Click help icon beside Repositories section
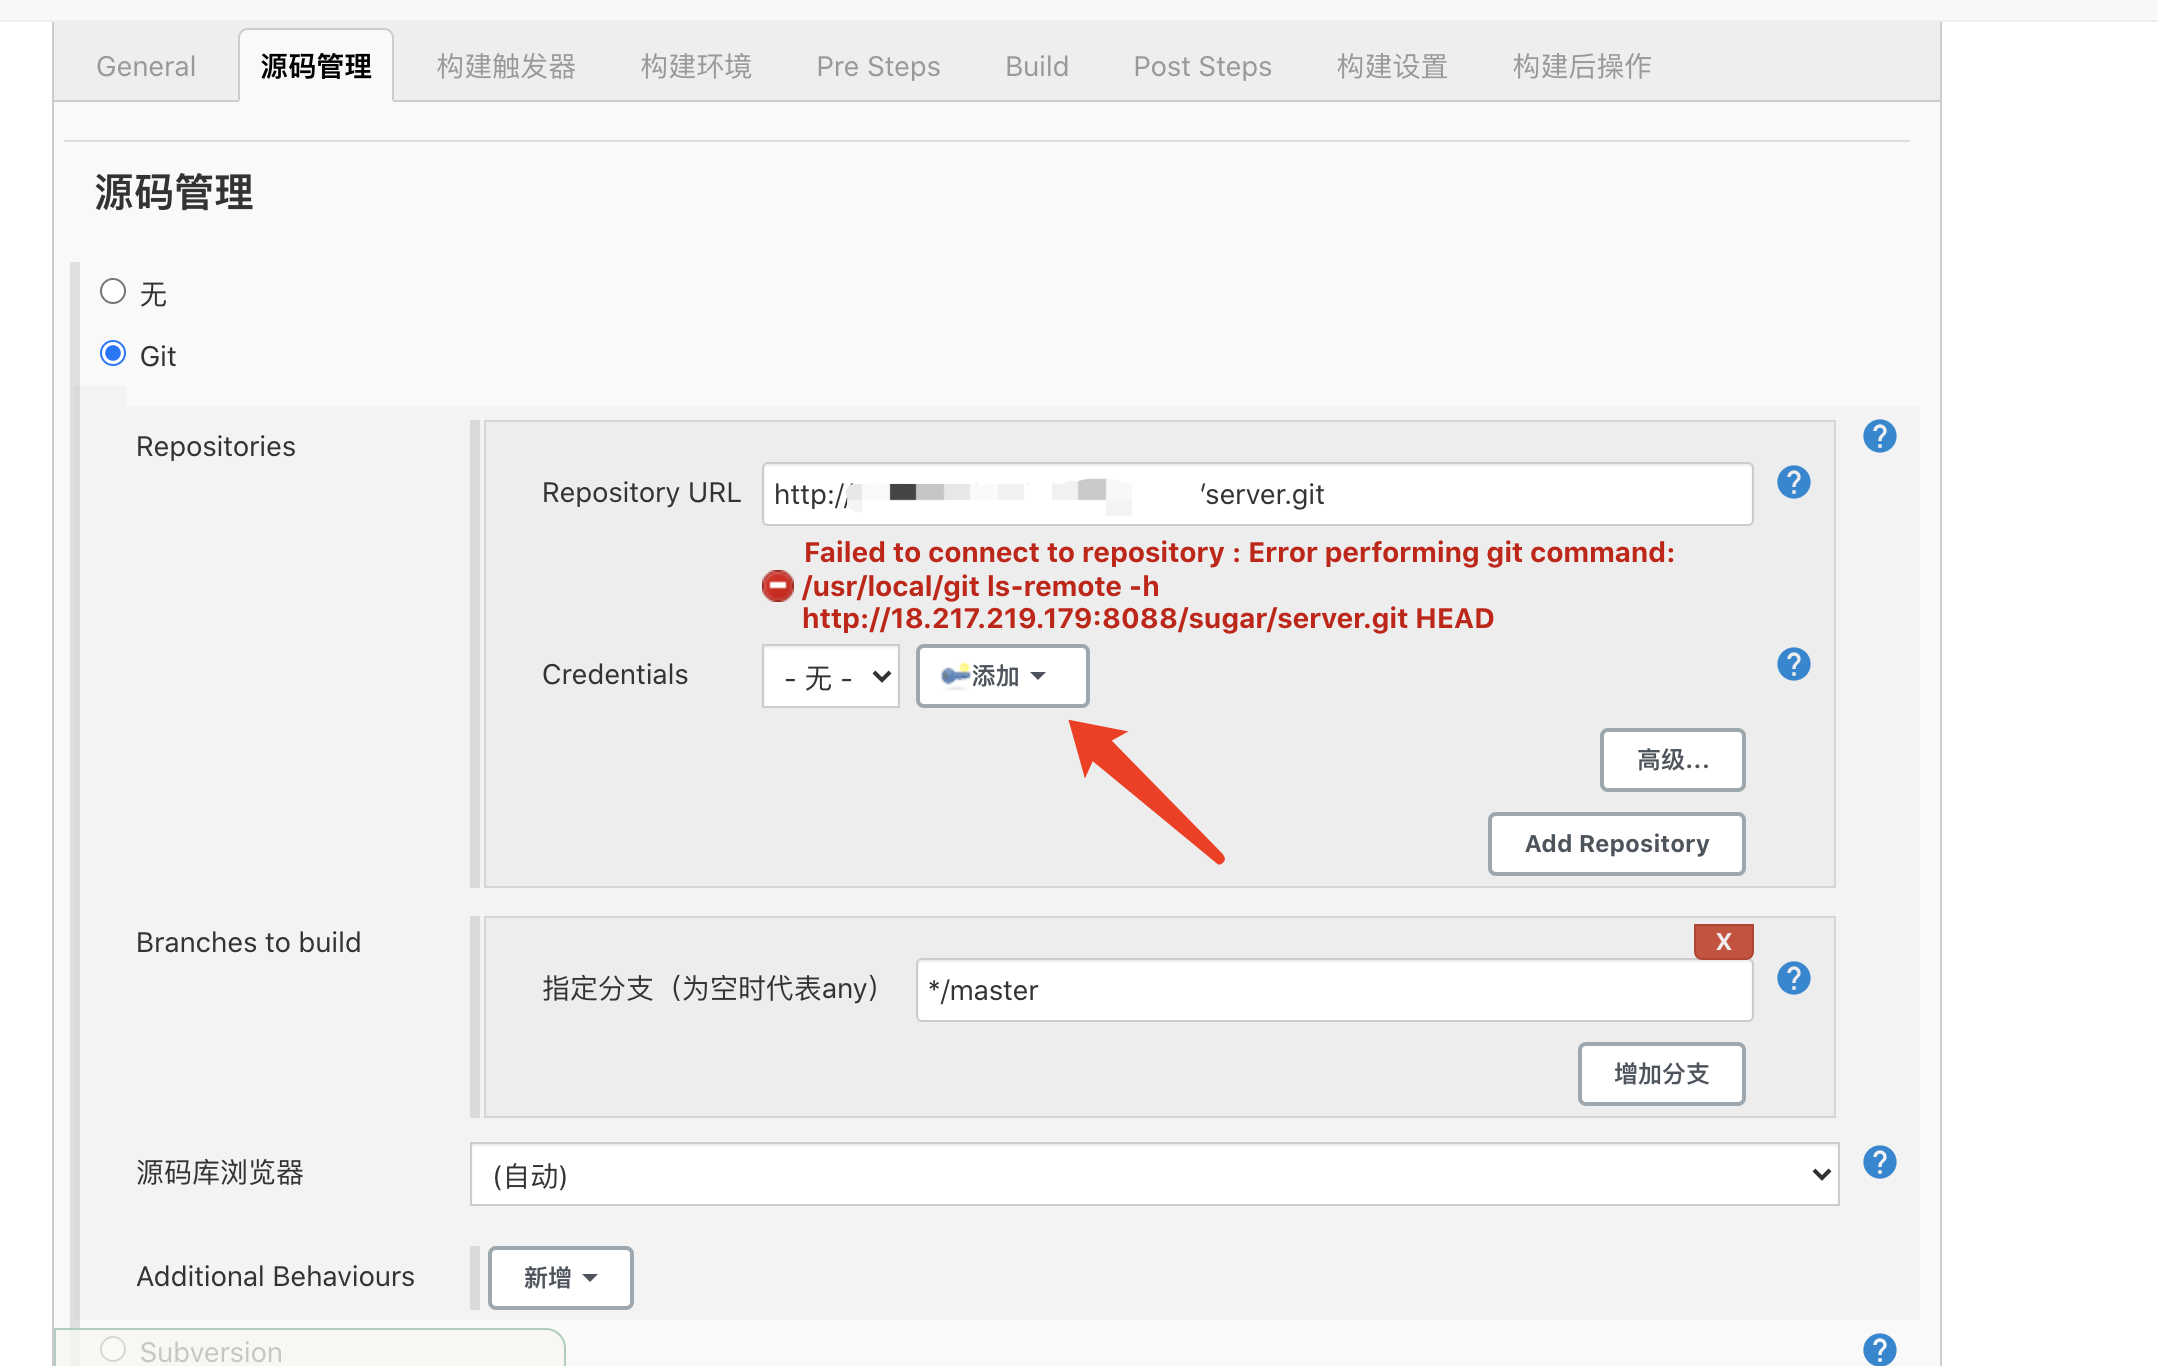2158x1366 pixels. pos(1879,436)
